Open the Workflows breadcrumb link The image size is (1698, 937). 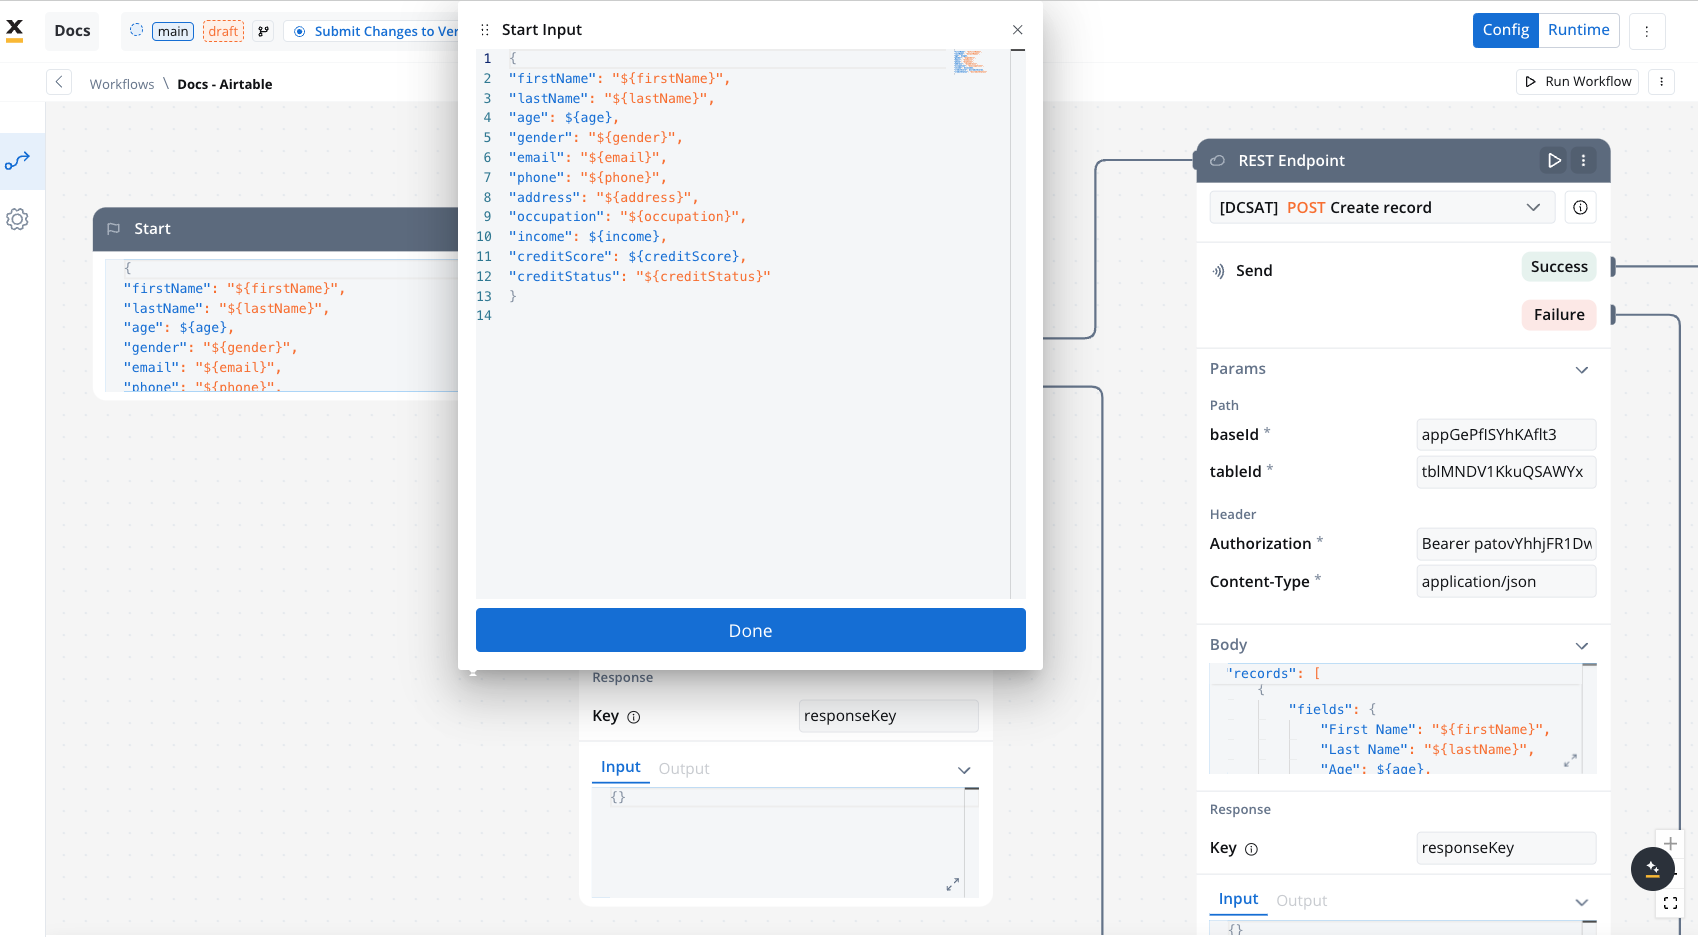(122, 84)
